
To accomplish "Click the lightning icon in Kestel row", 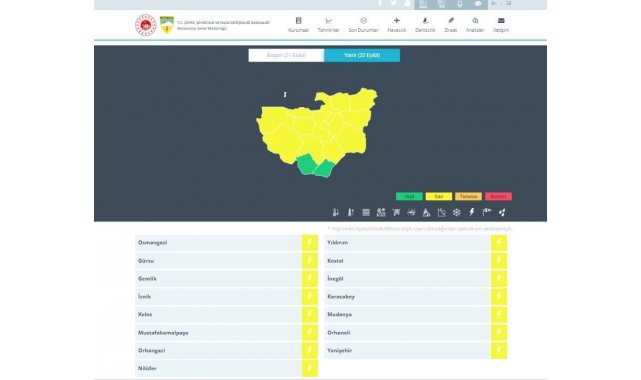I will click(x=499, y=260).
